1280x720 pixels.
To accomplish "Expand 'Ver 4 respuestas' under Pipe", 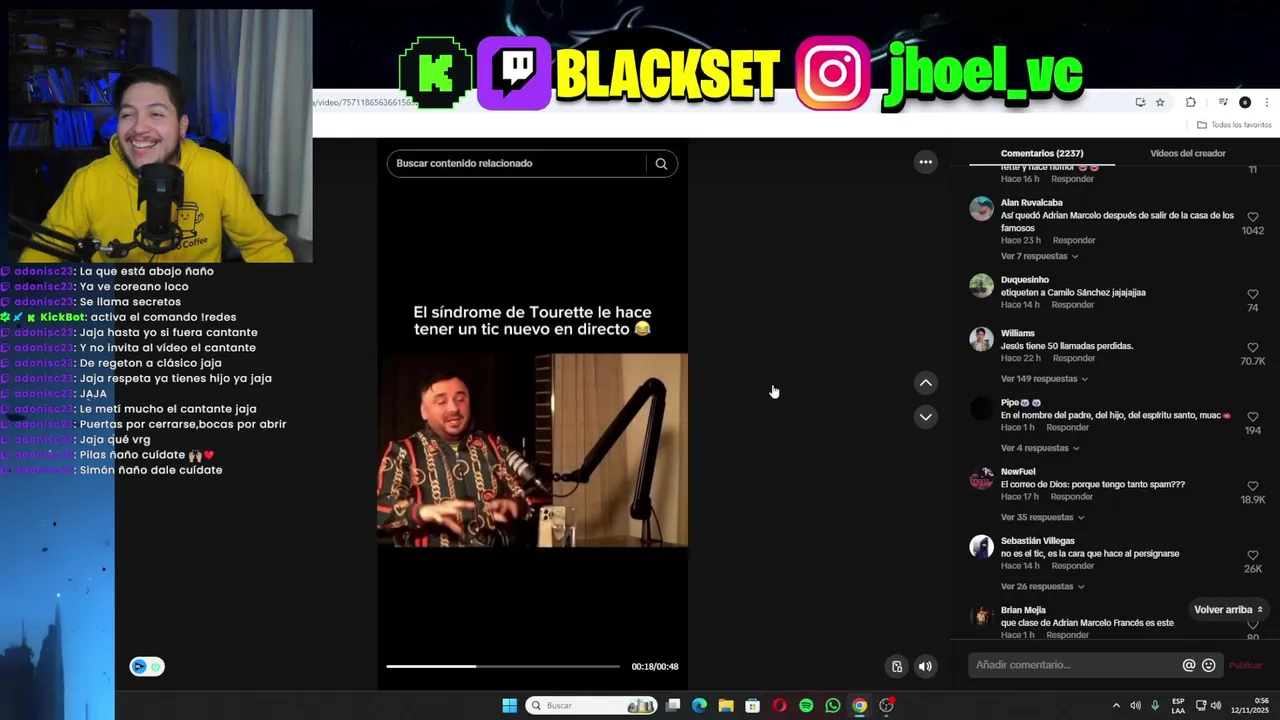I will pyautogui.click(x=1040, y=448).
